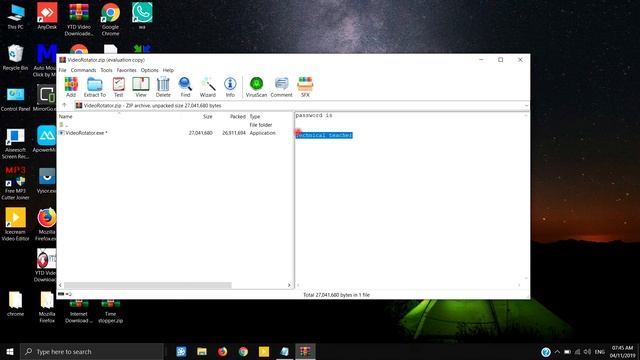
Task: Click the file list scroll left arrow
Action: point(60,285)
